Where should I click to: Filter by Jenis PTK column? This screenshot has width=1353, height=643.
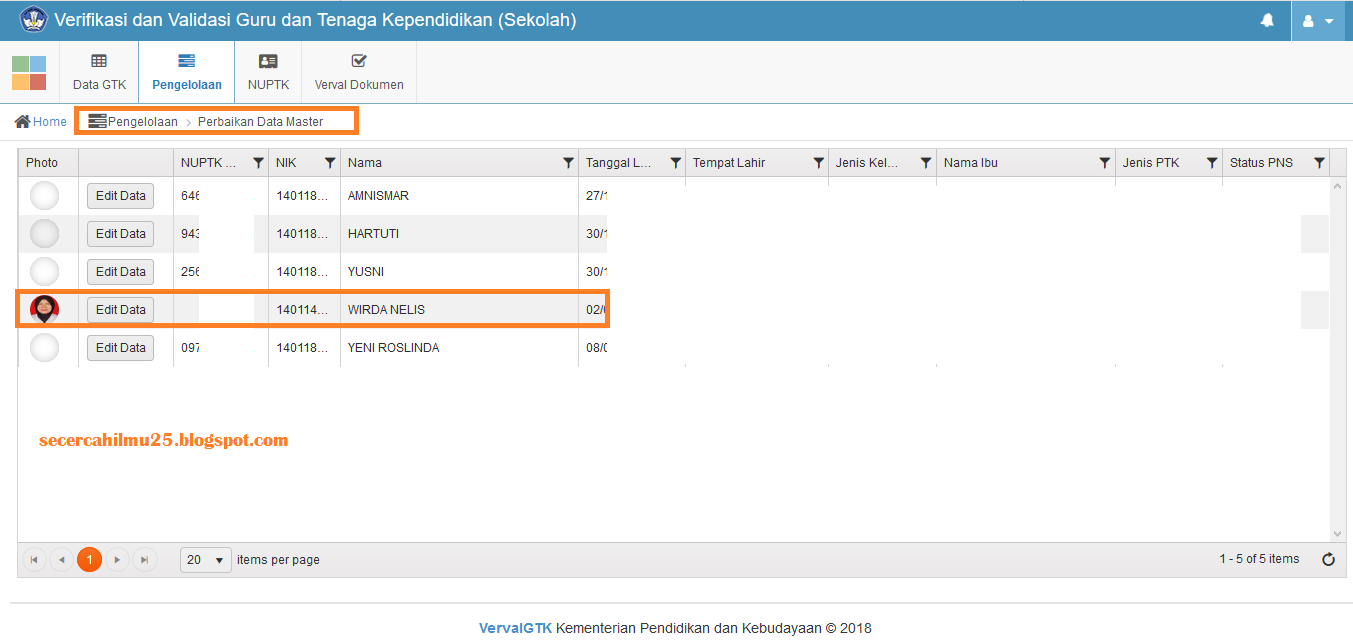pyautogui.click(x=1211, y=163)
